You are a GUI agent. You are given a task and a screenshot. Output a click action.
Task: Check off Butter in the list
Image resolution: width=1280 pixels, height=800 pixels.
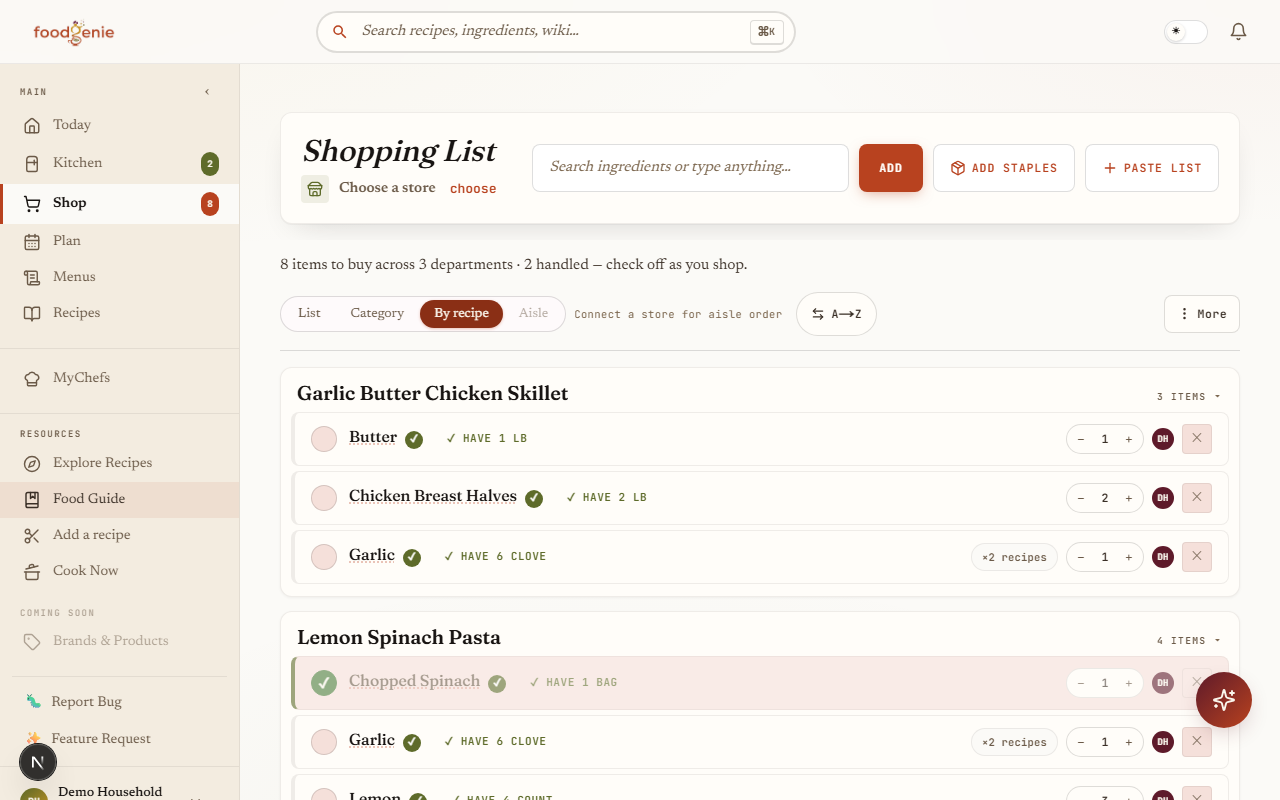324,439
